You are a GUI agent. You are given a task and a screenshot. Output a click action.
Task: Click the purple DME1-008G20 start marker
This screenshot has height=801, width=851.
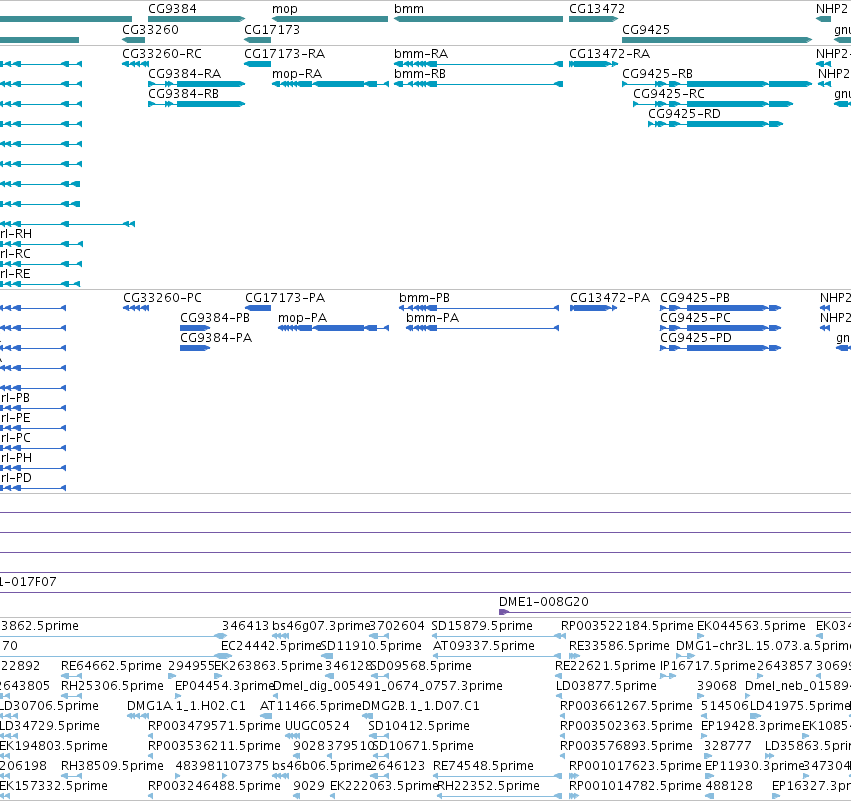click(503, 612)
